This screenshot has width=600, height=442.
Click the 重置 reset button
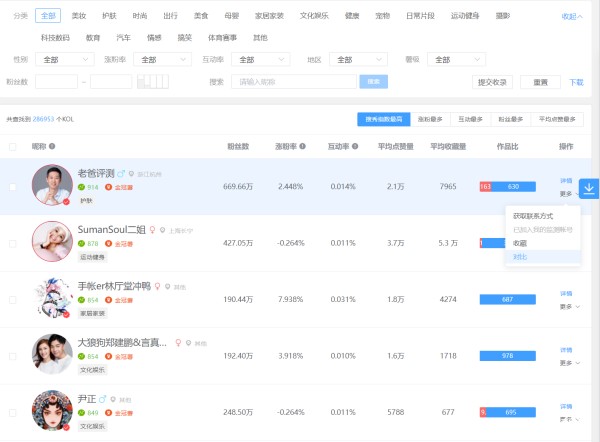[x=540, y=82]
